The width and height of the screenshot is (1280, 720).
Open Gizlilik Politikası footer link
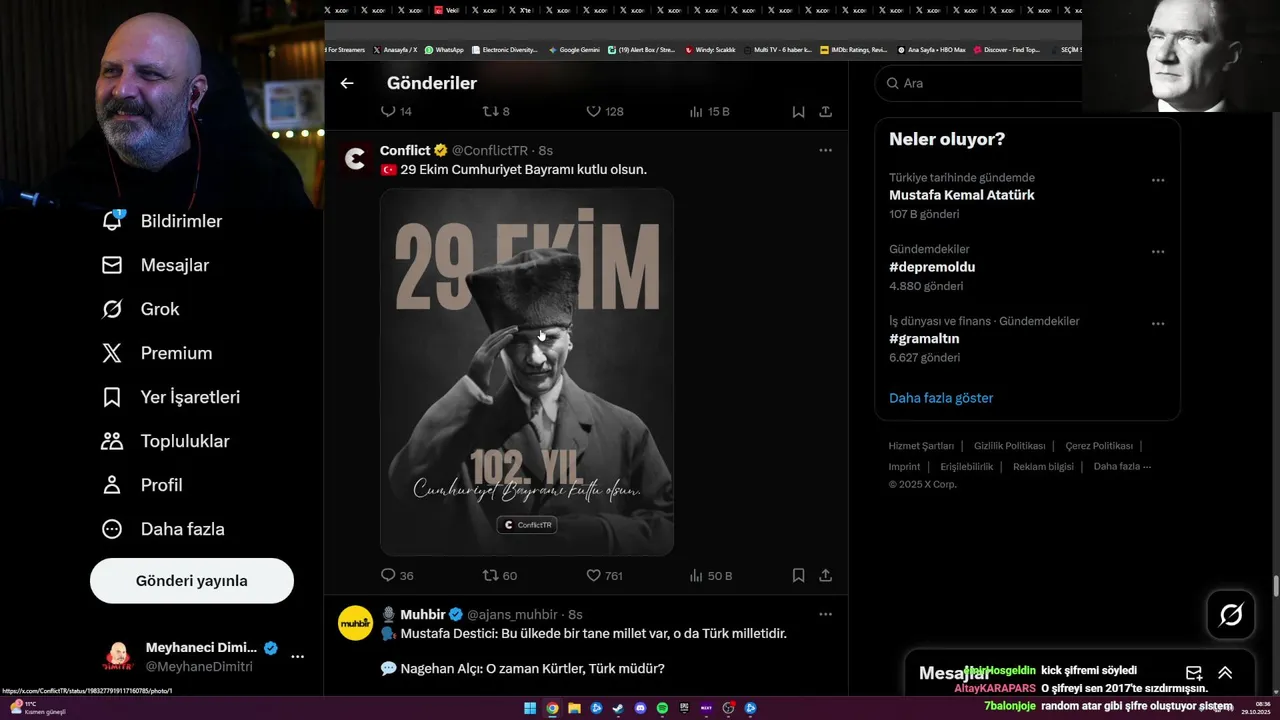1009,446
